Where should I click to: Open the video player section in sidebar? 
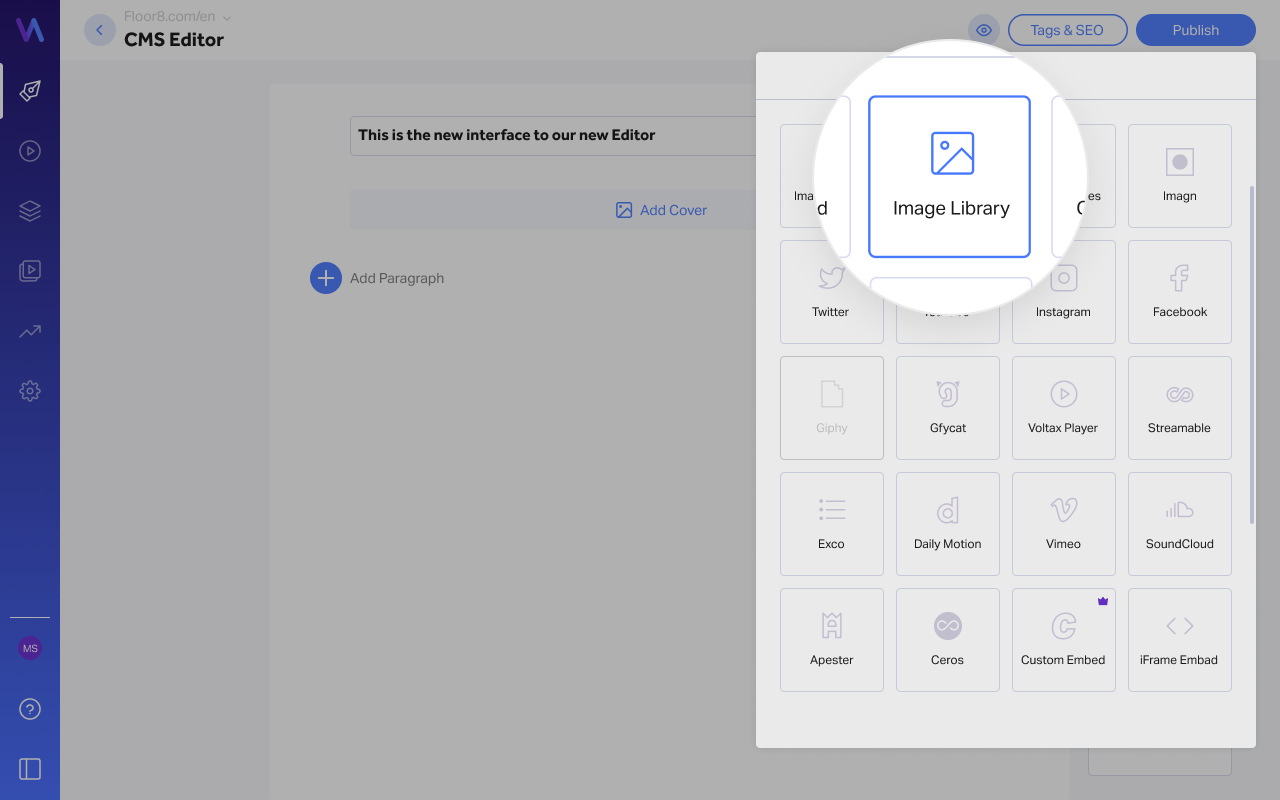click(30, 151)
